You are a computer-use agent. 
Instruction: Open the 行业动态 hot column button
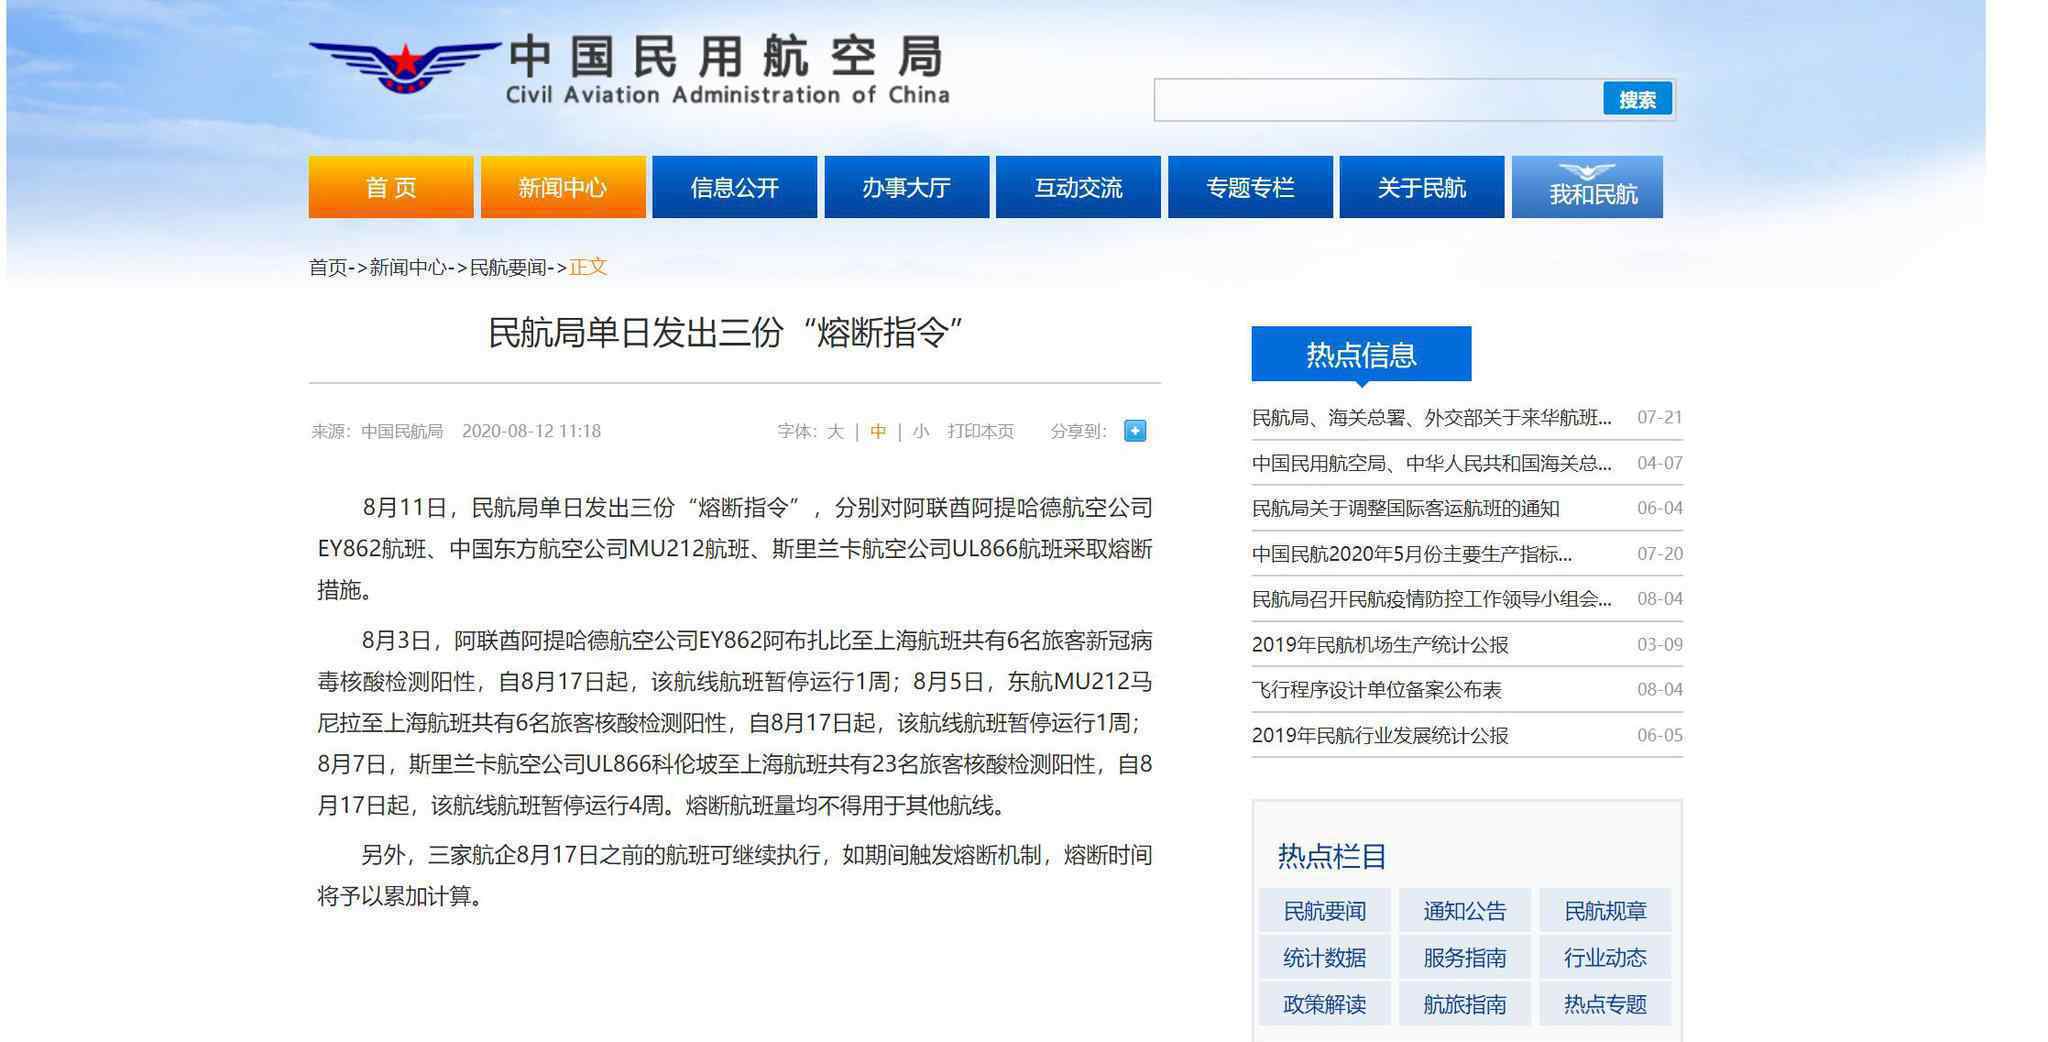tap(1605, 958)
